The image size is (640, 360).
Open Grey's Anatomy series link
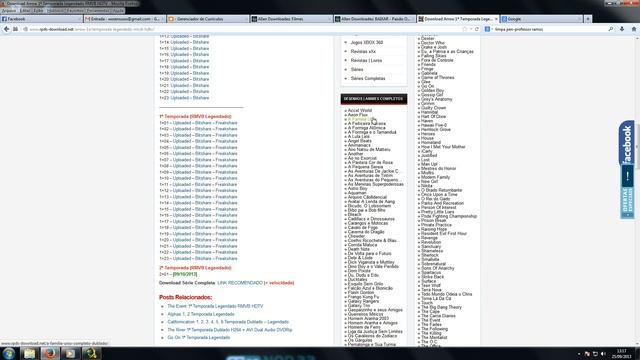pos(437,99)
